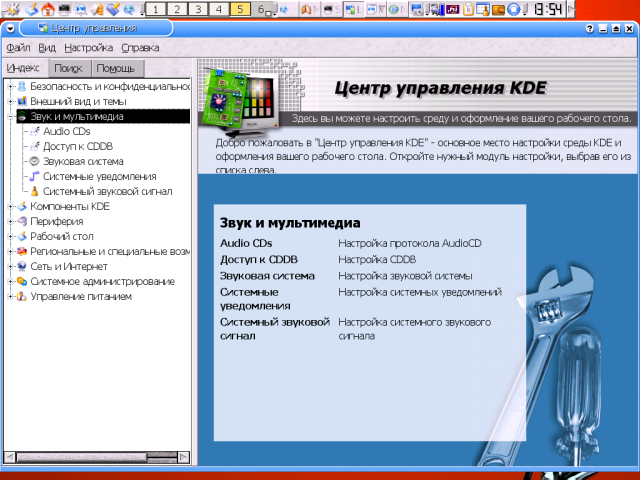
Task: Click the Системный звуковой сигнал bell icon
Action: [34, 191]
